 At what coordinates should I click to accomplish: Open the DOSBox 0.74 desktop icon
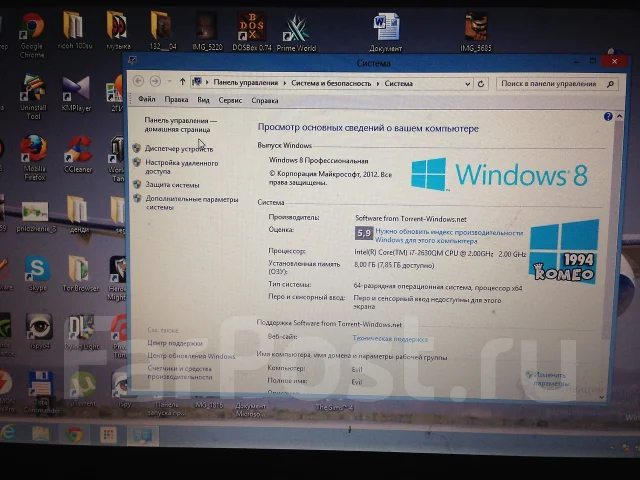tap(252, 32)
